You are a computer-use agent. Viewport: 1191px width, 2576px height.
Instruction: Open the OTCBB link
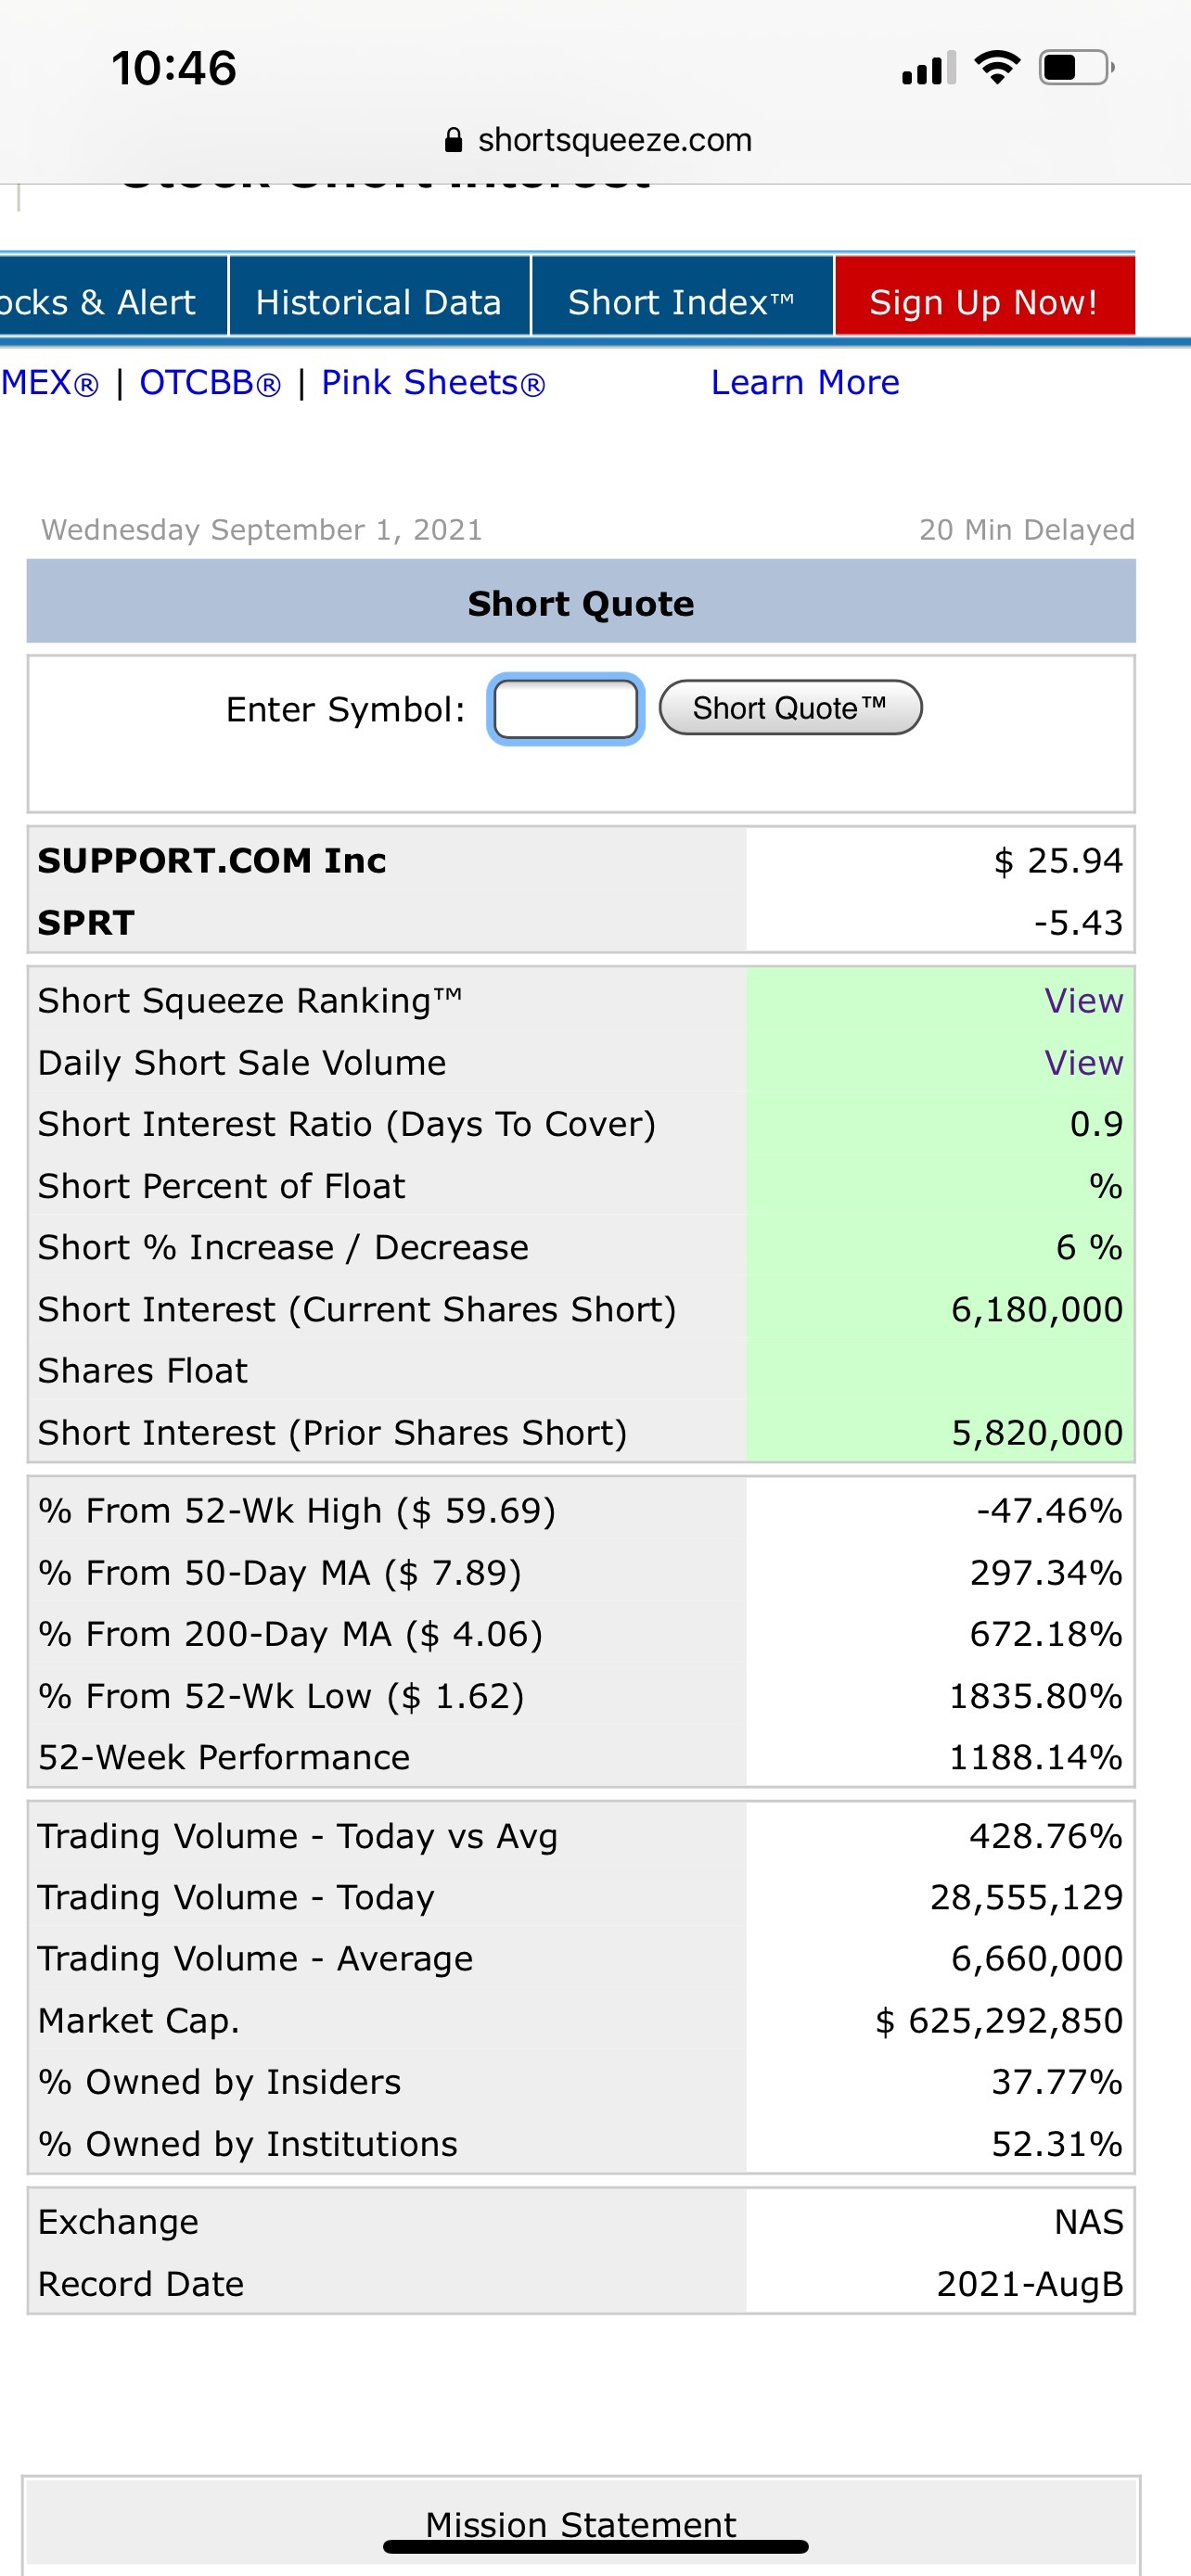point(210,383)
